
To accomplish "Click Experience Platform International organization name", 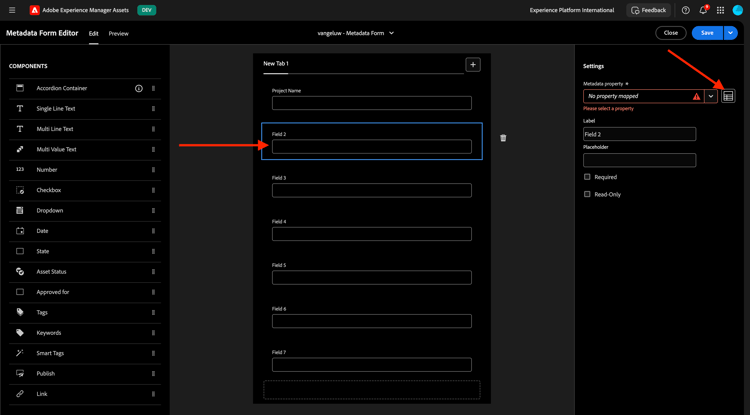I will (x=572, y=10).
